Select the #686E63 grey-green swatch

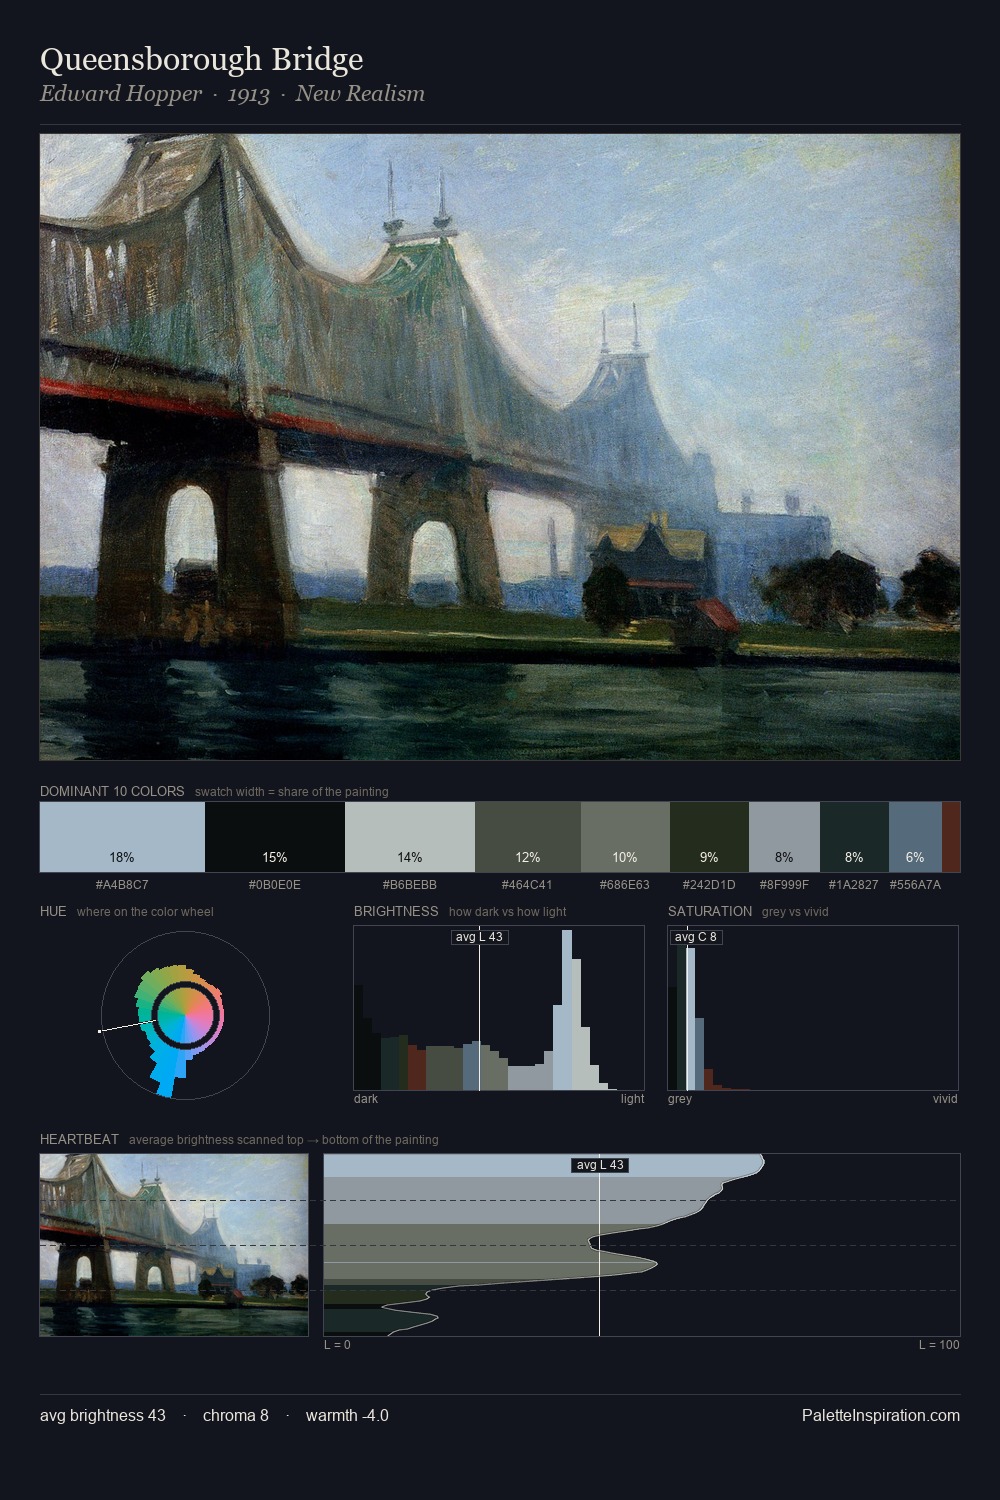625,837
